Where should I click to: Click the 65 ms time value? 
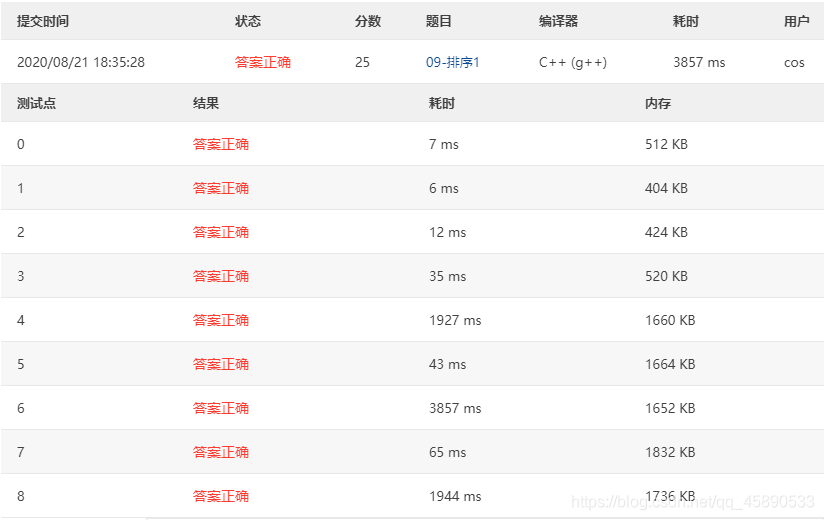pos(447,453)
